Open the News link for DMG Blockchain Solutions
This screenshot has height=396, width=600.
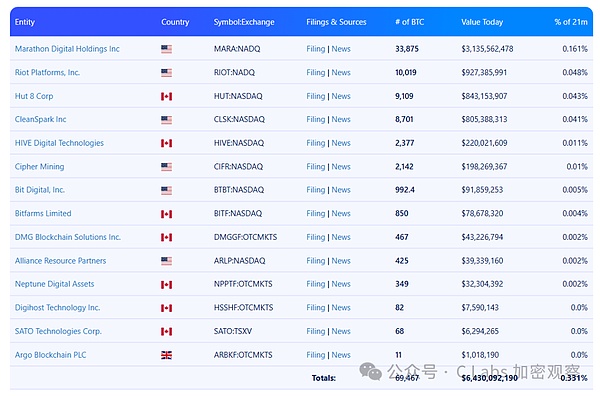point(341,237)
